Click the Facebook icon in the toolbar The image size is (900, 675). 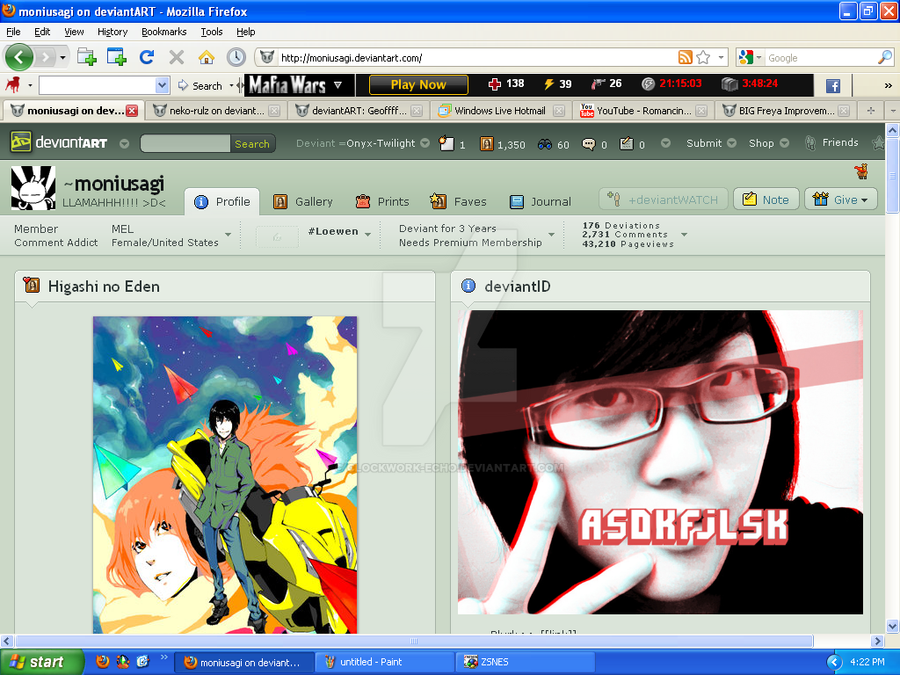(833, 86)
